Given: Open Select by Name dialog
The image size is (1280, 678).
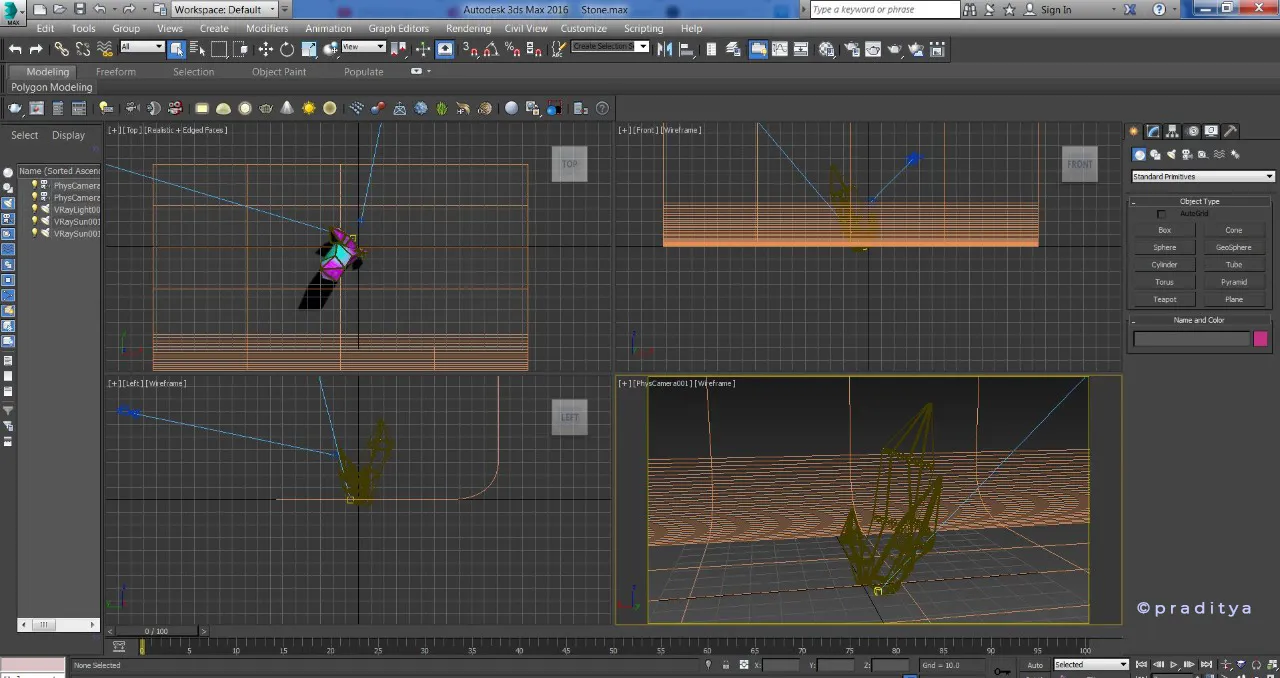Looking at the screenshot, I should (x=197, y=49).
